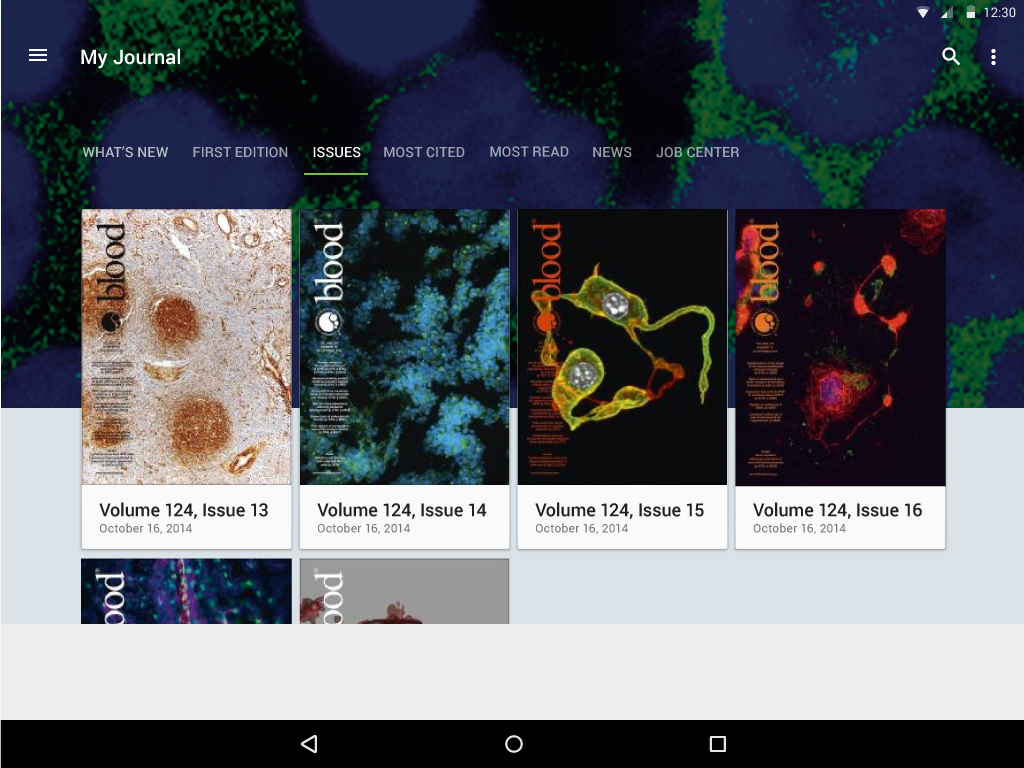Open the Most Read tab
This screenshot has width=1024, height=768.
pyautogui.click(x=529, y=152)
